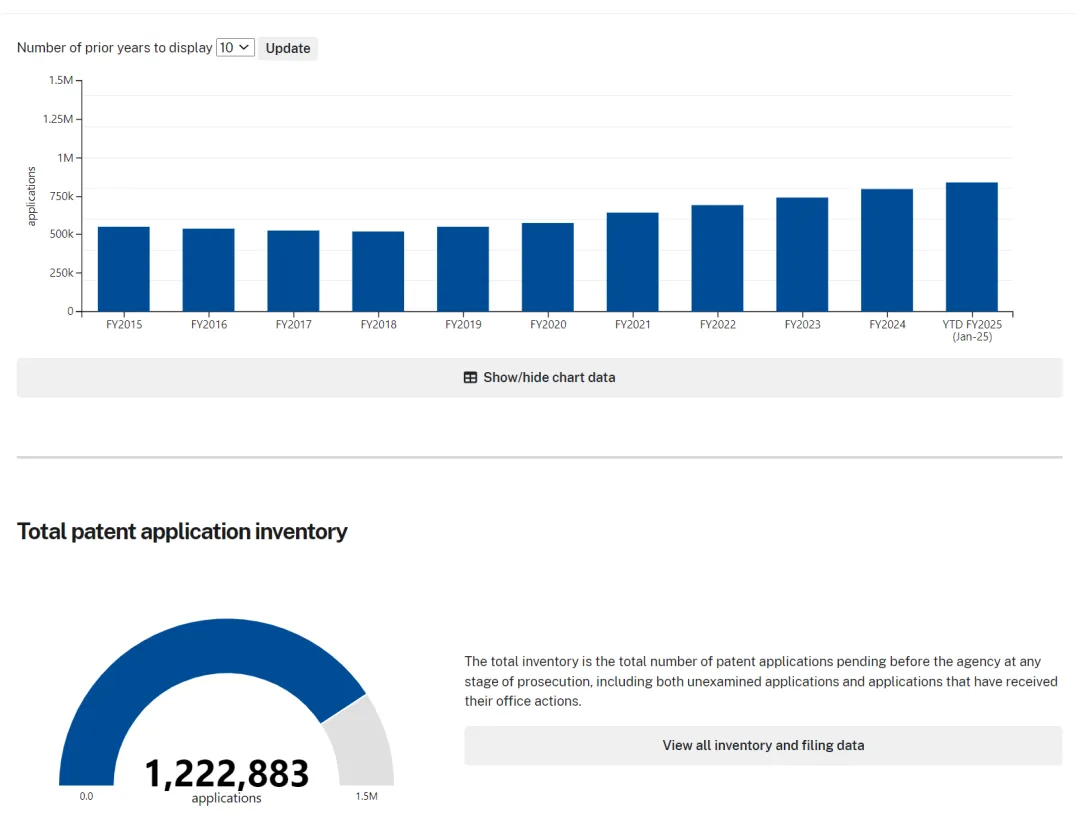Select the YTD FY2025 bar
Viewport: 1080px width, 832px height.
pos(972,247)
